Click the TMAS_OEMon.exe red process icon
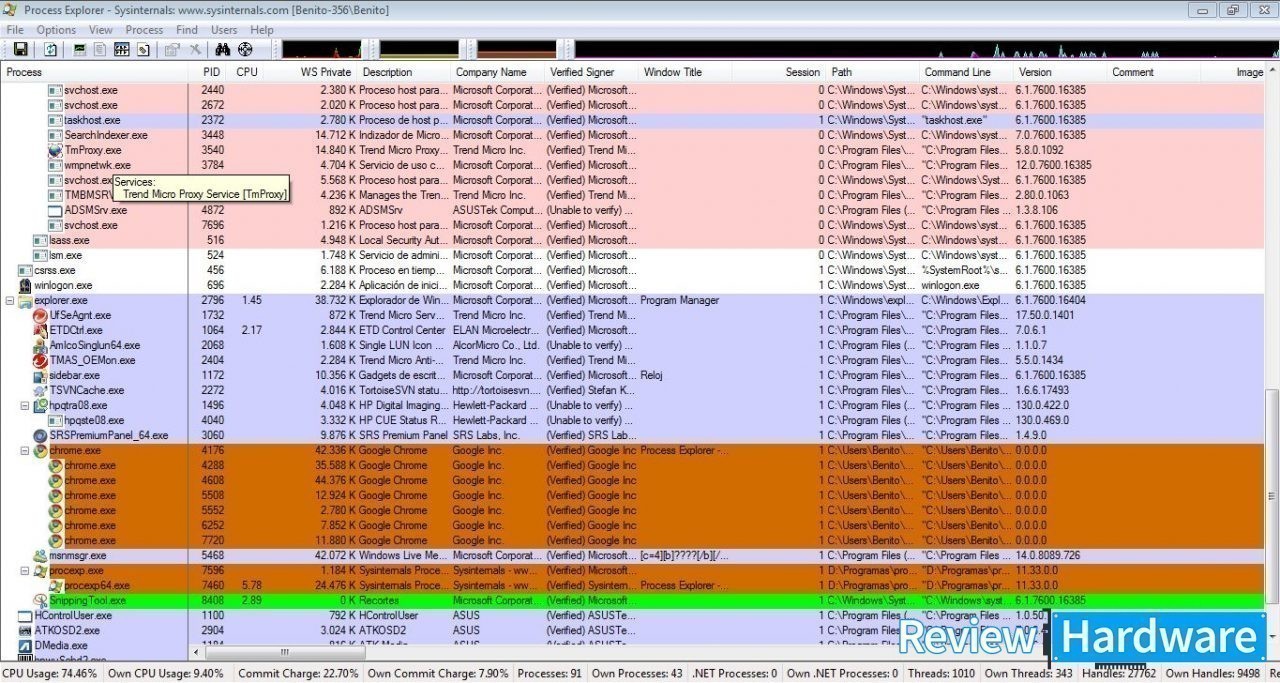The height and width of the screenshot is (683, 1280). point(41,360)
